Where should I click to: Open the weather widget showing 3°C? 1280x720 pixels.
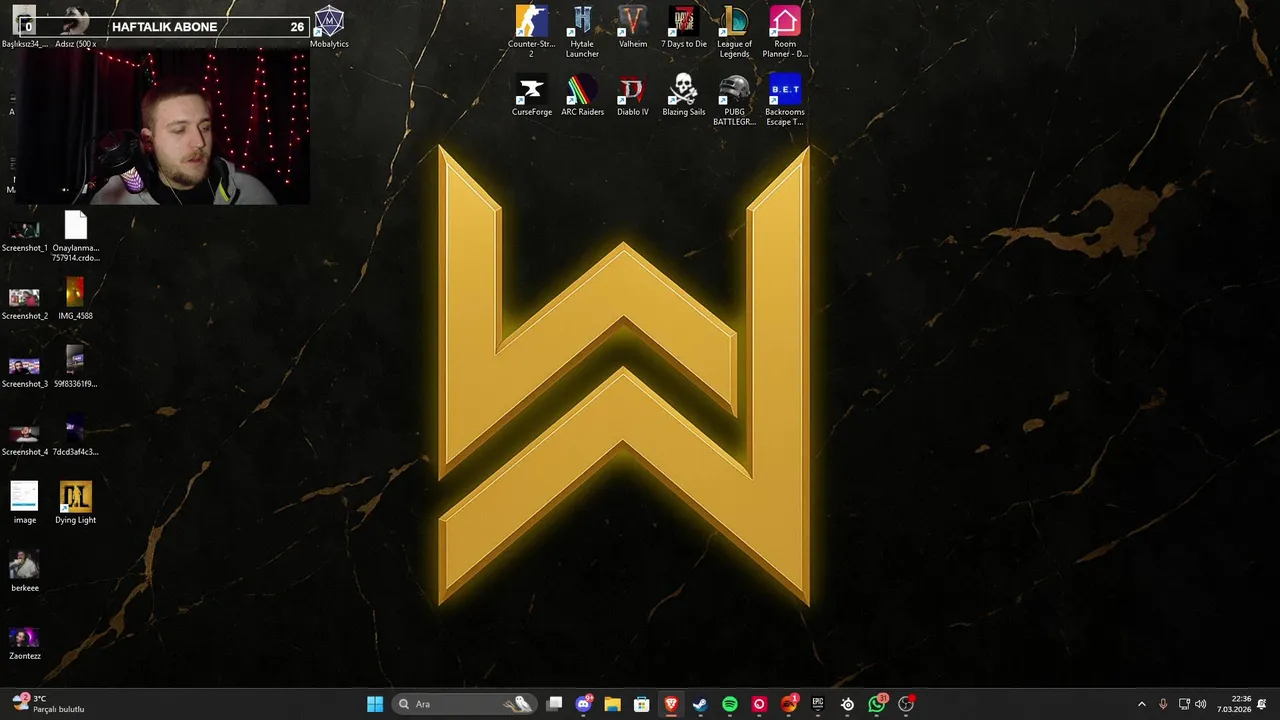[x=48, y=704]
